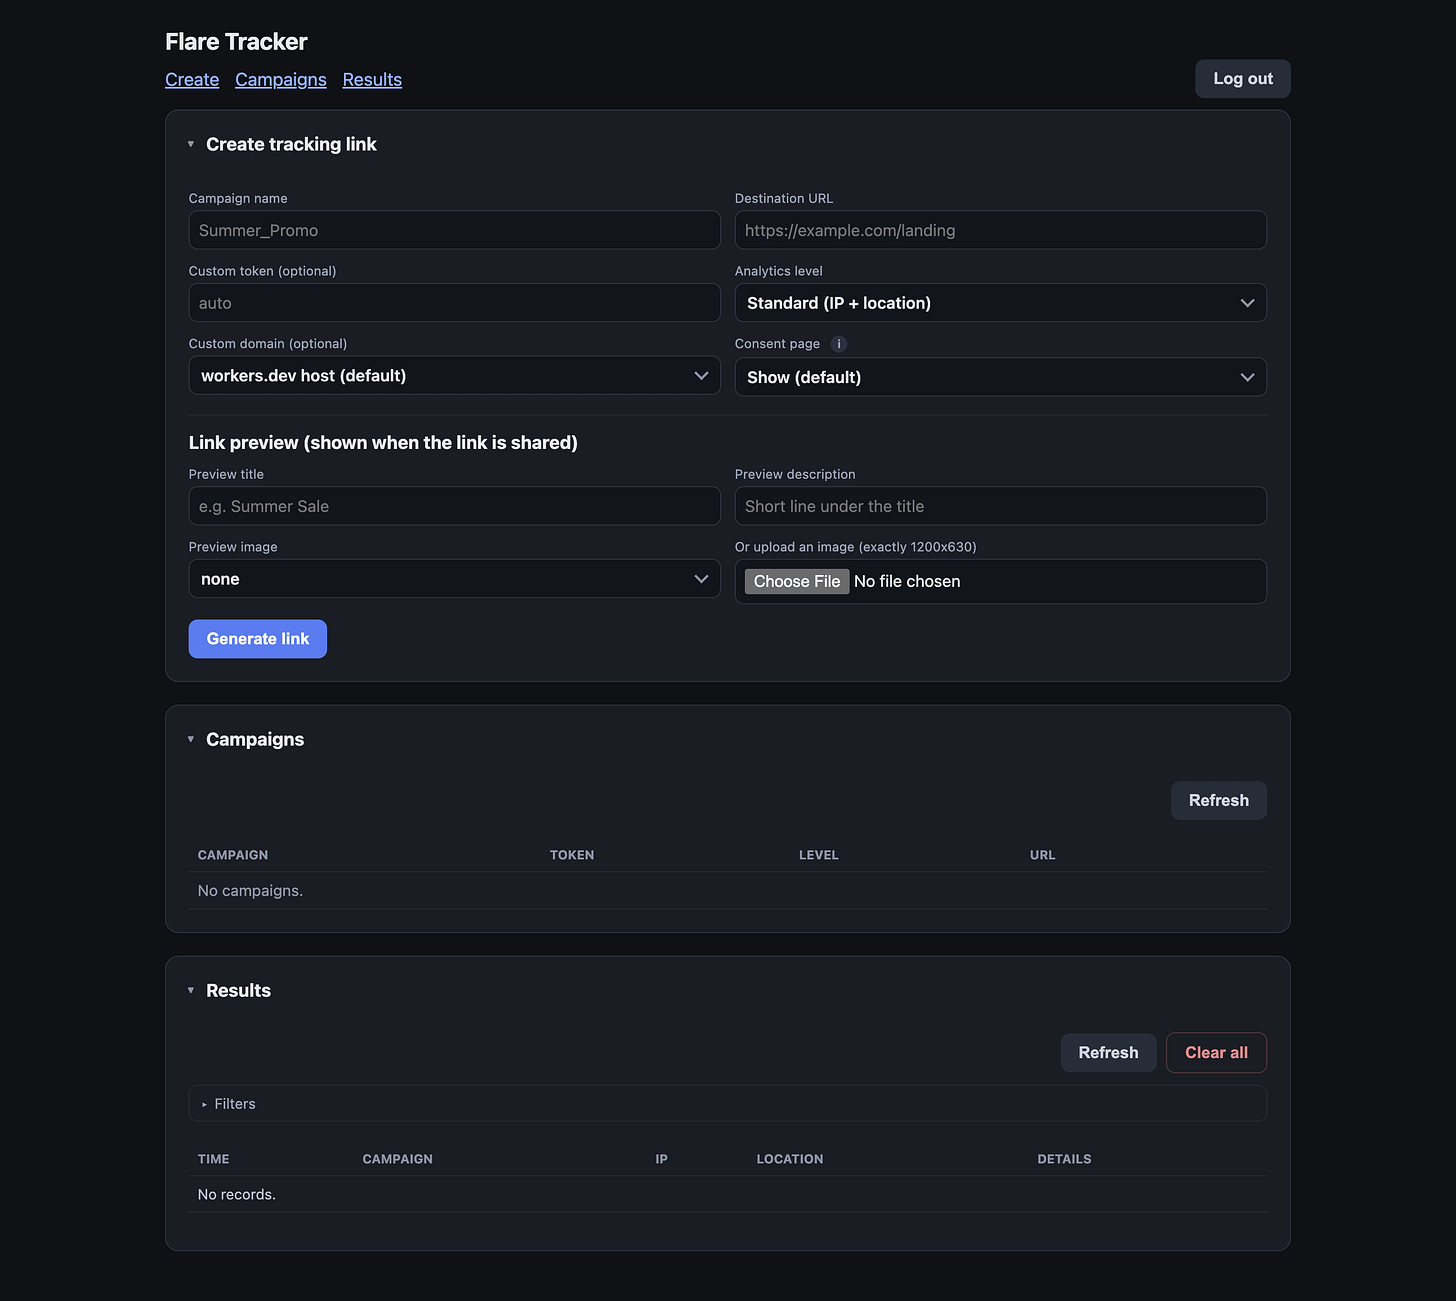Screen dimensions: 1456x1301
Task: Focus the Campaign name field
Action: [454, 230]
